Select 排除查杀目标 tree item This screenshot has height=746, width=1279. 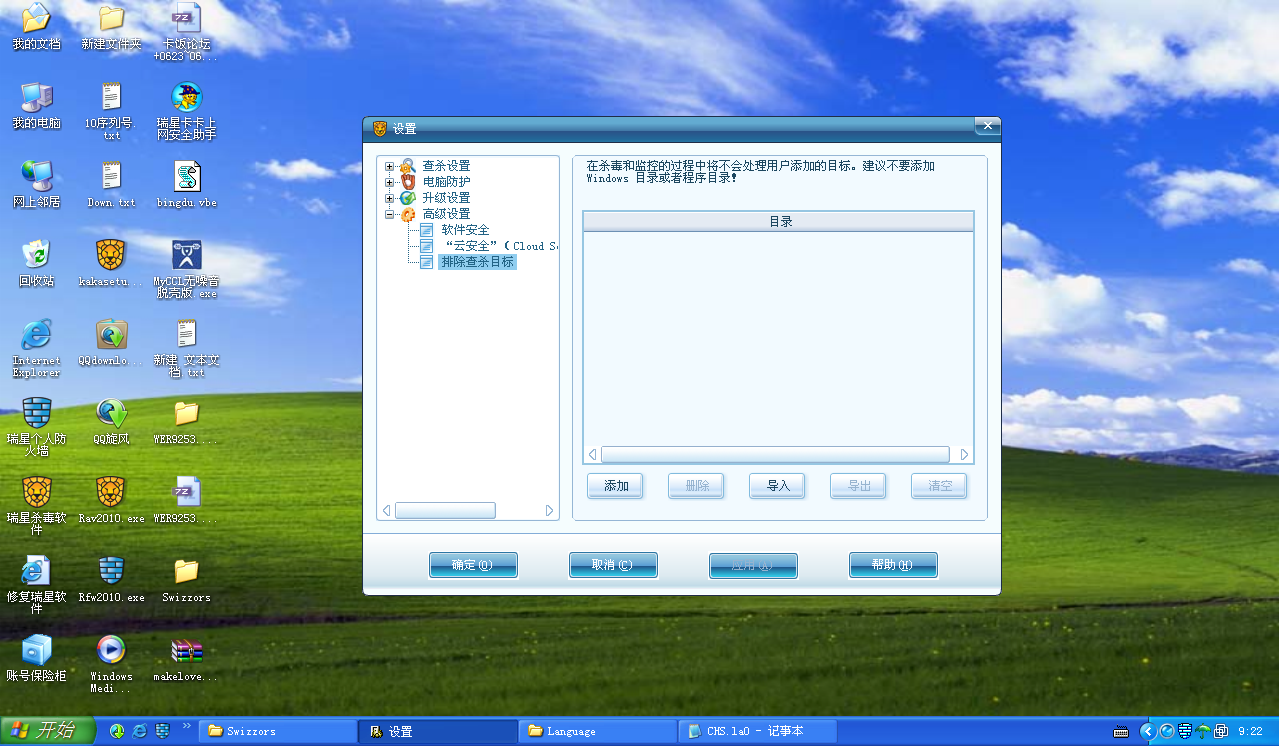pos(478,262)
